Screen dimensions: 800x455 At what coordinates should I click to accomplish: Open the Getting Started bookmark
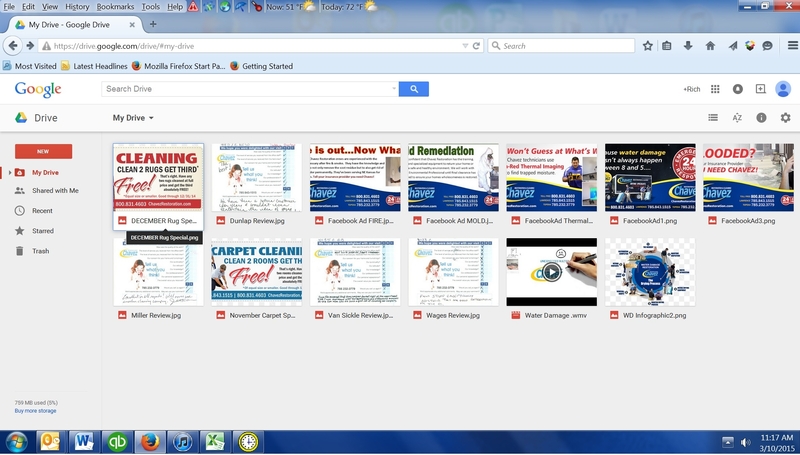point(262,66)
